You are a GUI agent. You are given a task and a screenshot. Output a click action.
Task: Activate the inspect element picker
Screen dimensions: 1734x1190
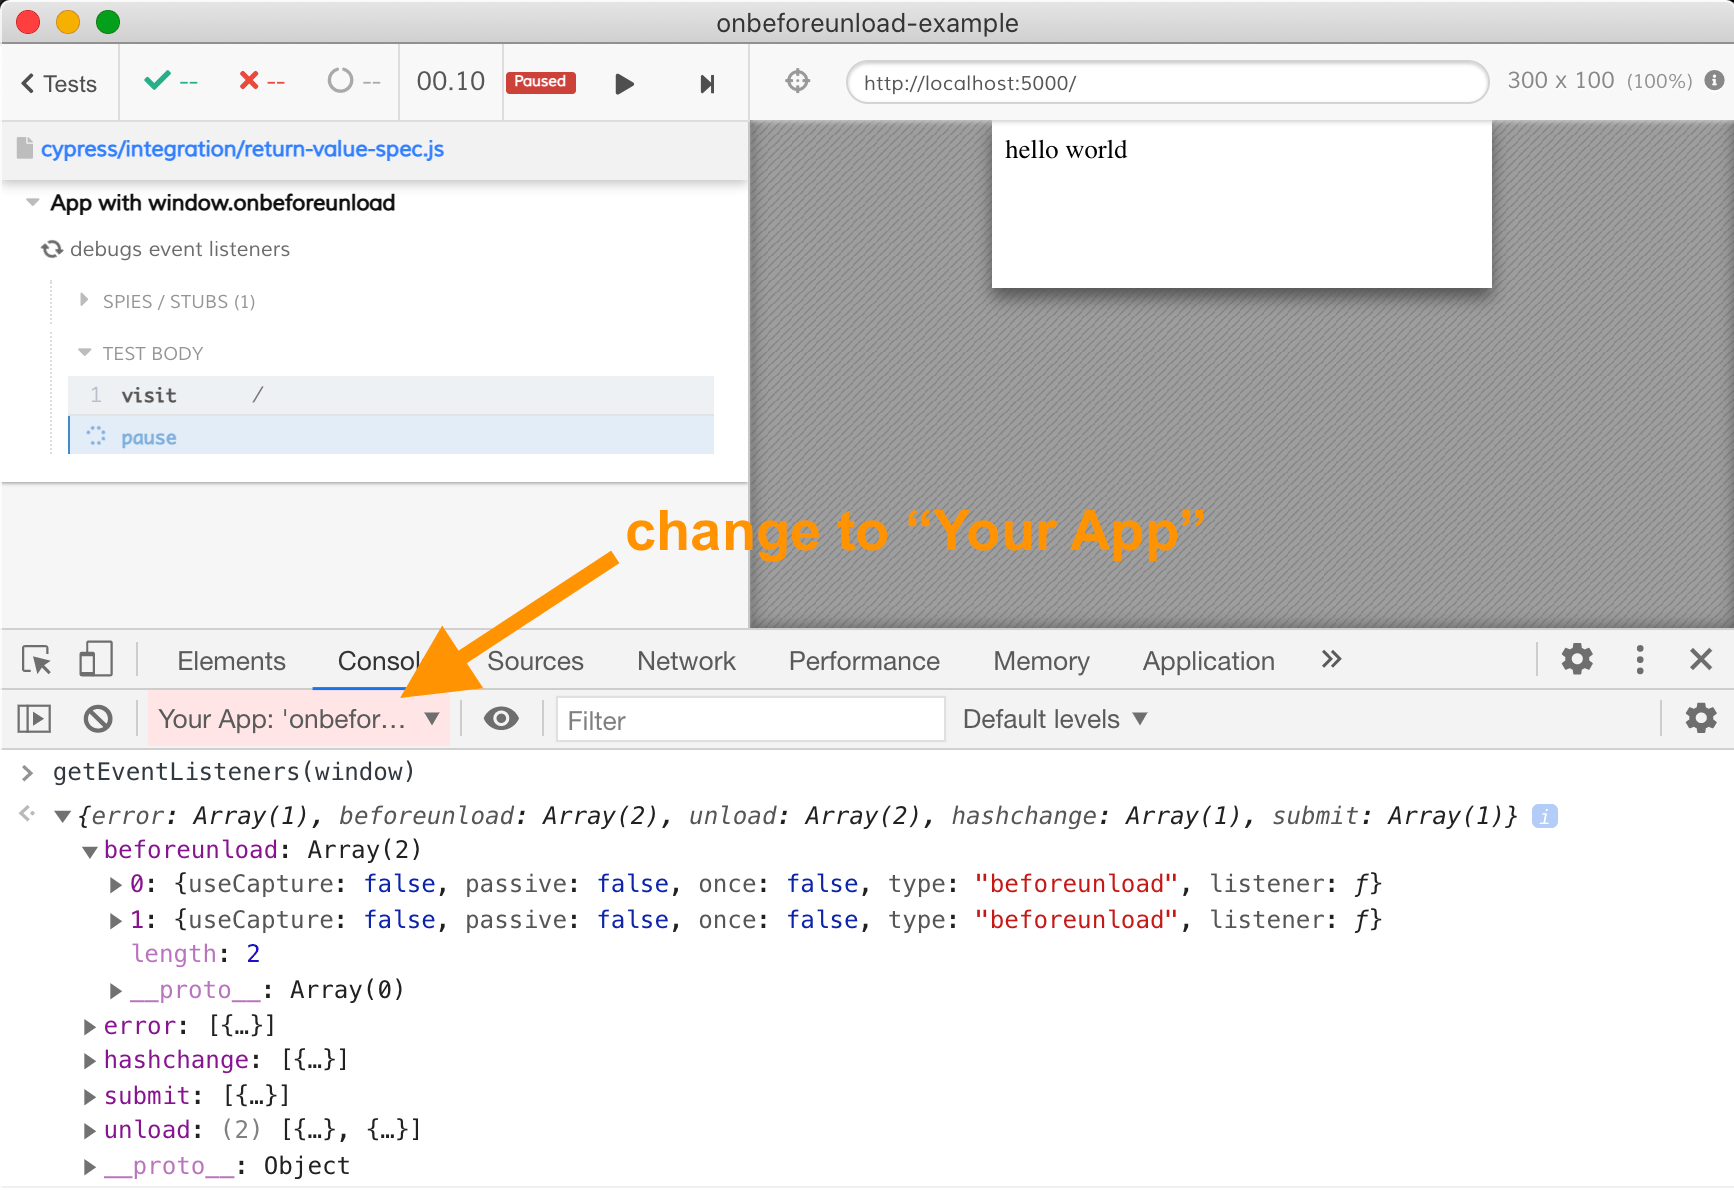(x=37, y=660)
